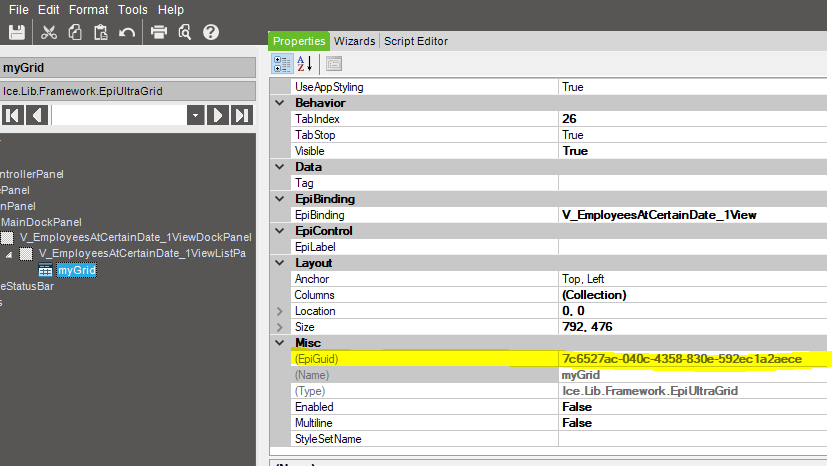Open the Tools menu
Viewport: 832px width, 466px height.
pos(132,9)
